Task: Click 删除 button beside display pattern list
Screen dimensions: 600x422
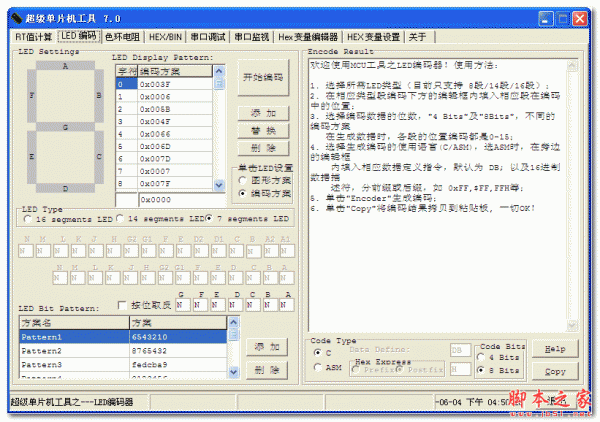Action: (263, 148)
